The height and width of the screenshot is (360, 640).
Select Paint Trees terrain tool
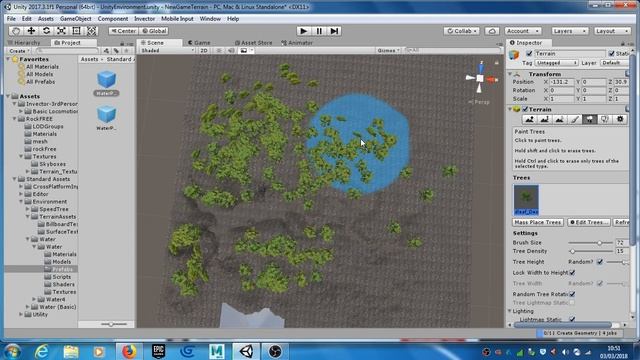[590, 119]
